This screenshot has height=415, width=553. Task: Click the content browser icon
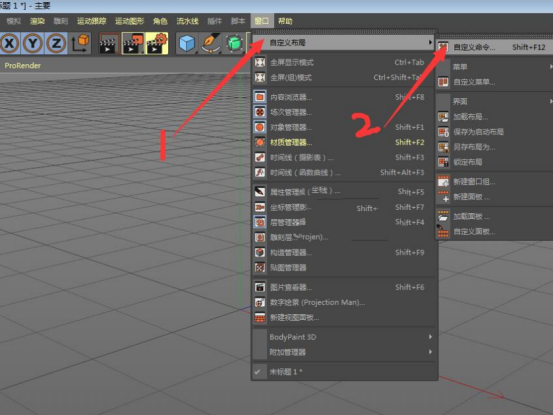pyautogui.click(x=260, y=97)
